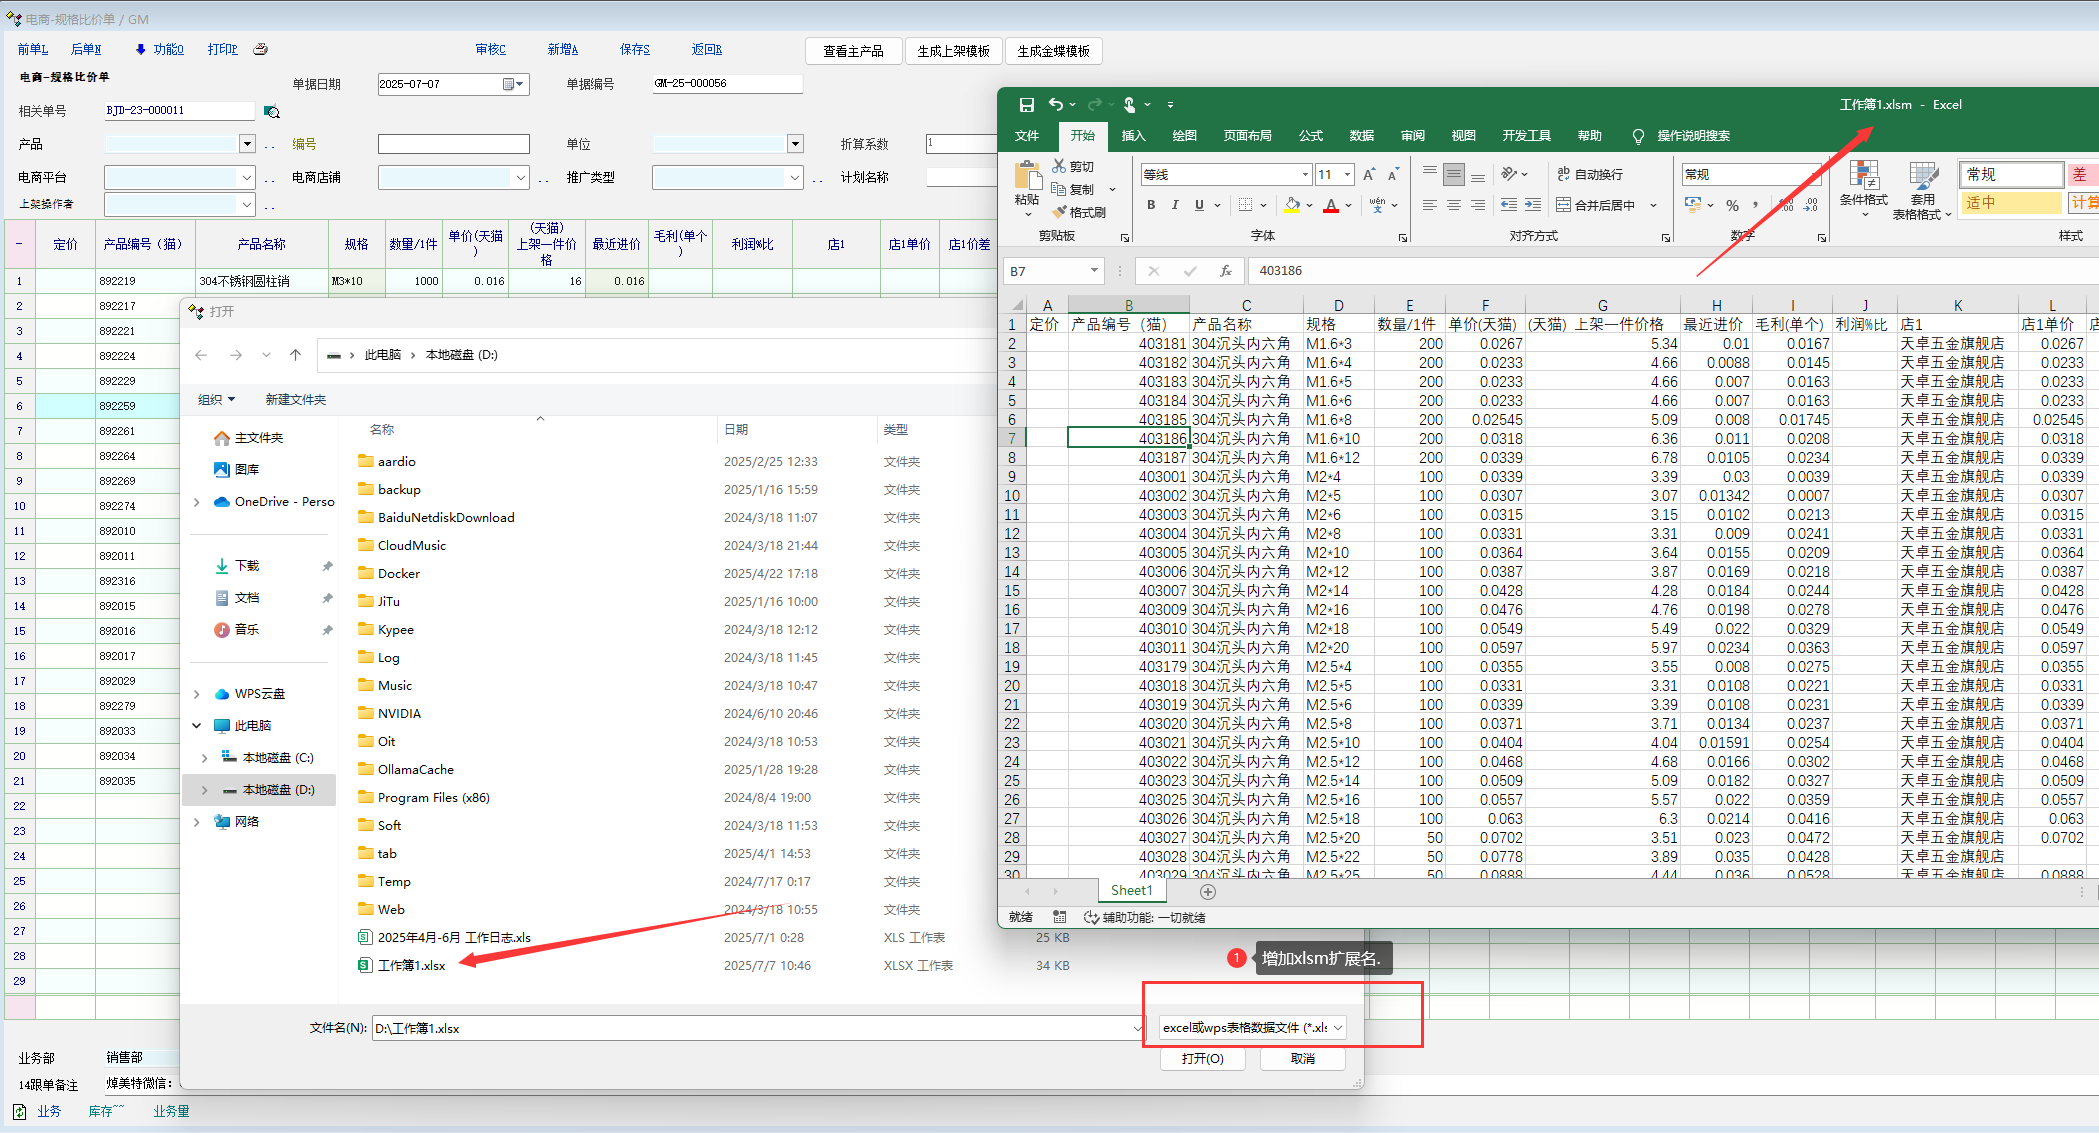
Task: Toggle bold formatting in Excel
Action: click(x=1151, y=205)
